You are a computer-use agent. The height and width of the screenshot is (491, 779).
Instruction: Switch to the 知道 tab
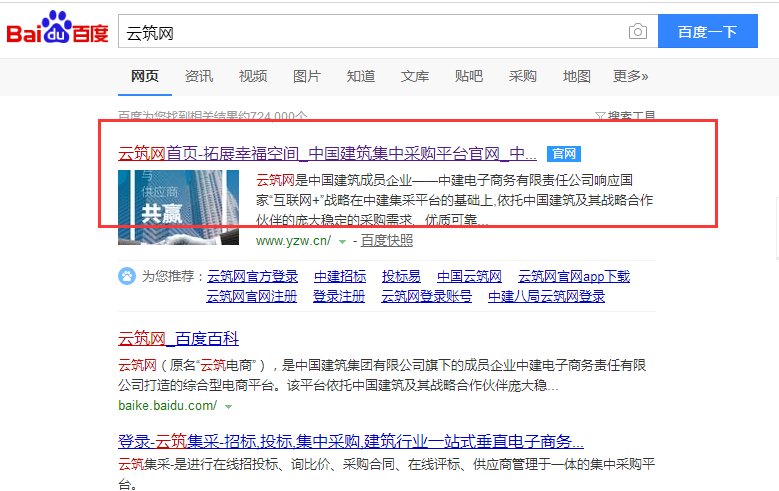(x=361, y=76)
